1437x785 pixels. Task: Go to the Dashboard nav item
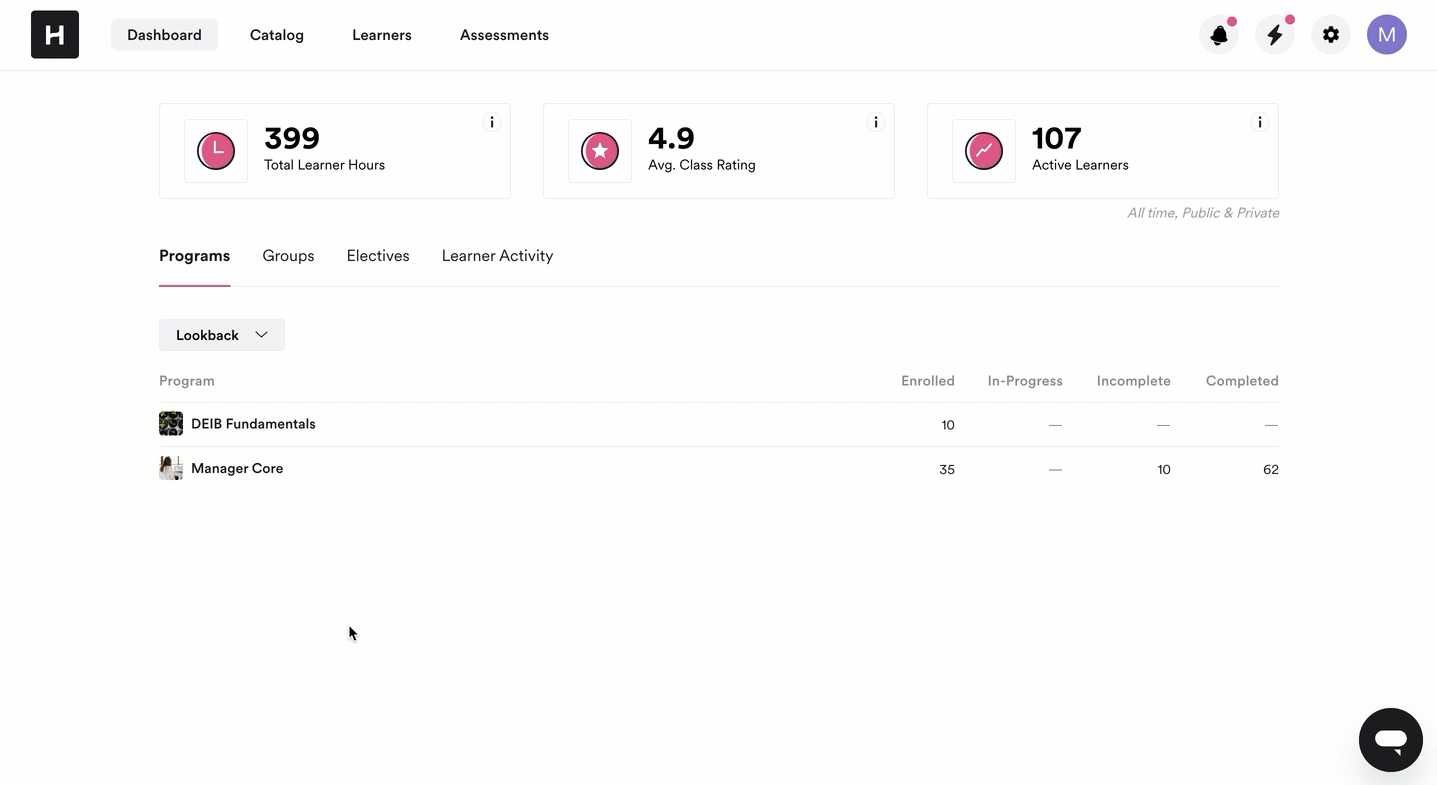coord(164,35)
